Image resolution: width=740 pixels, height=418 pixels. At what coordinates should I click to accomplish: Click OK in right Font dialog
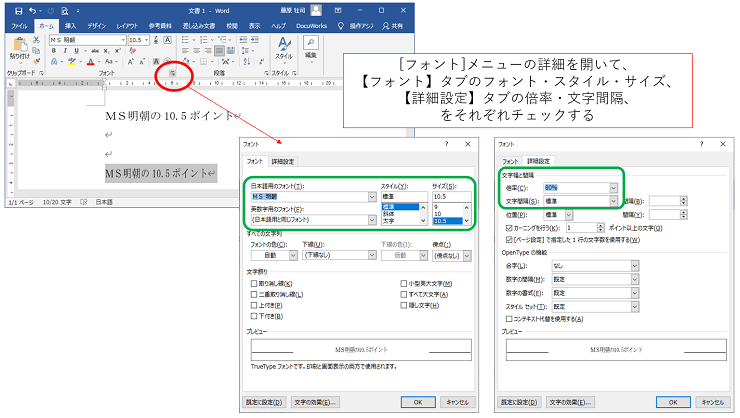tap(673, 402)
